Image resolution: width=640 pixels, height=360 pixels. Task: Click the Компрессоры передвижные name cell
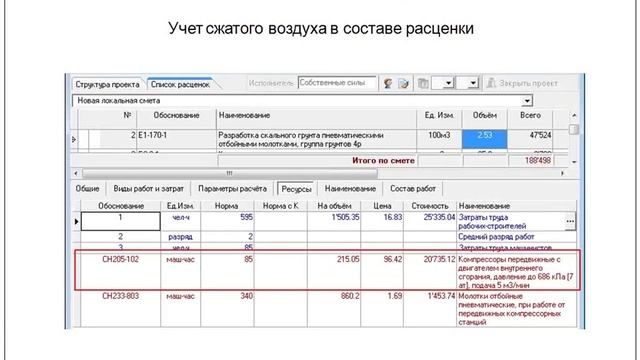point(517,272)
